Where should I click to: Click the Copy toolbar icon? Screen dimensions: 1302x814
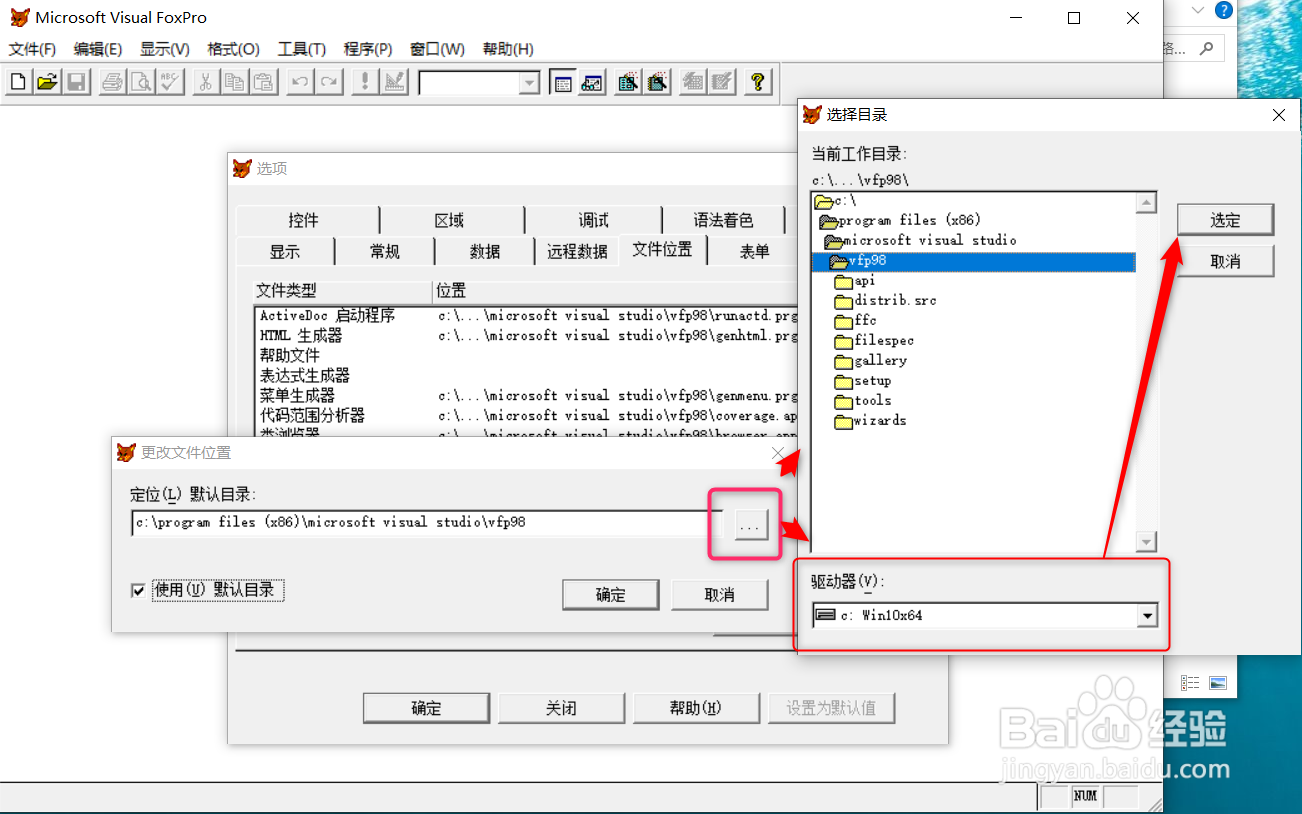pos(234,82)
